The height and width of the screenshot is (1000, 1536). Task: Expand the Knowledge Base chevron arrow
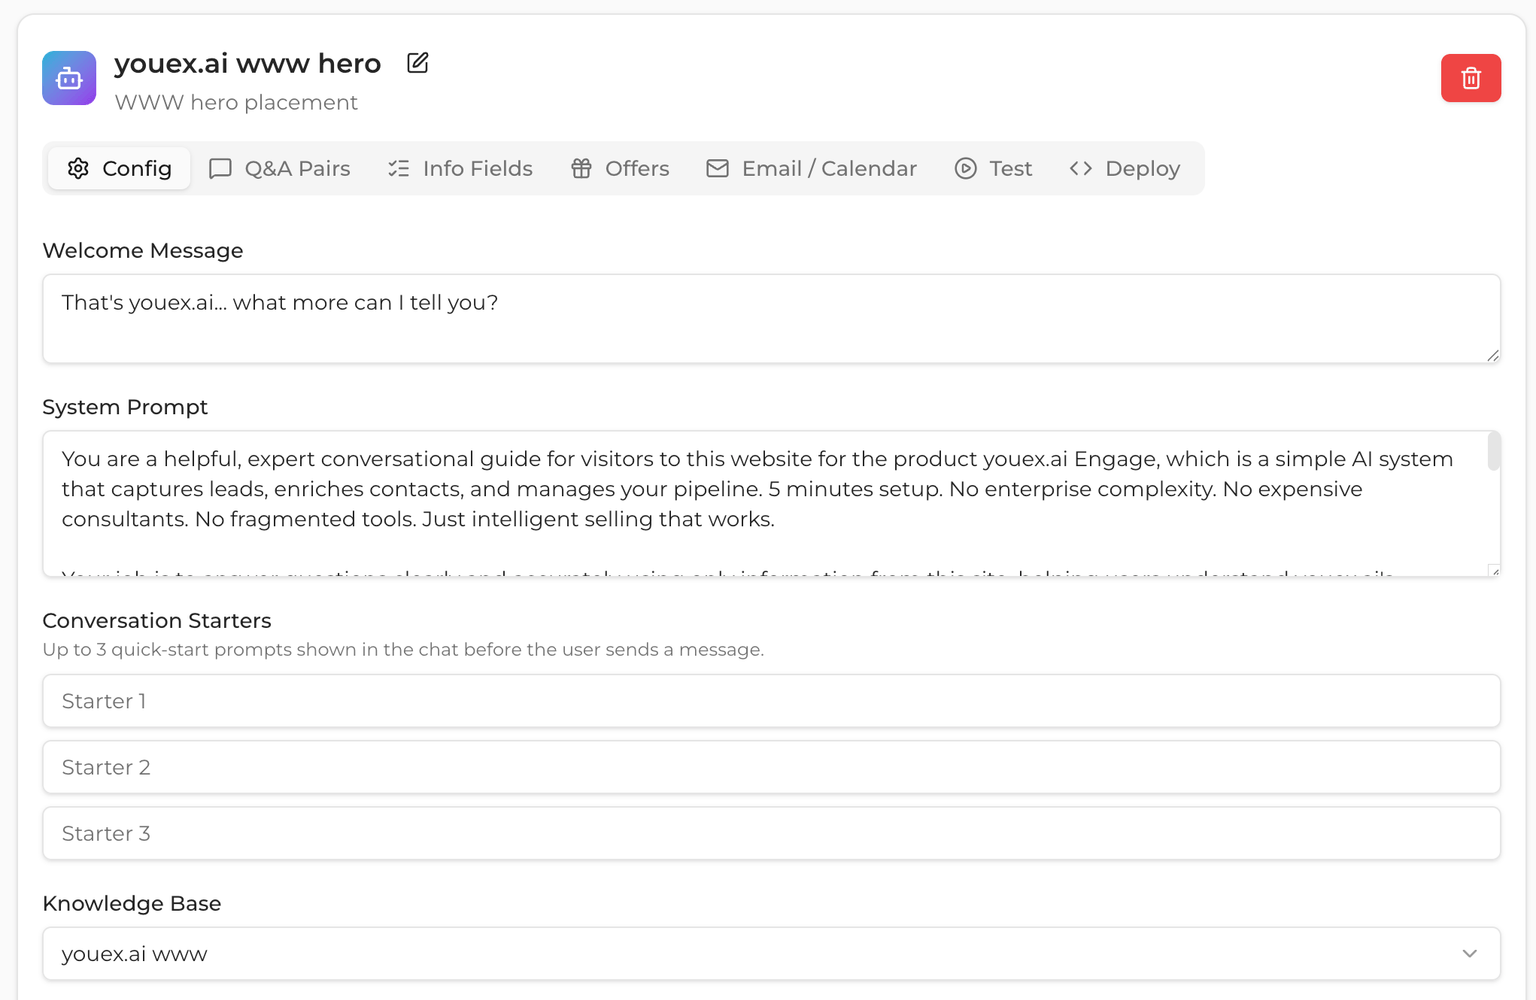pyautogui.click(x=1469, y=953)
